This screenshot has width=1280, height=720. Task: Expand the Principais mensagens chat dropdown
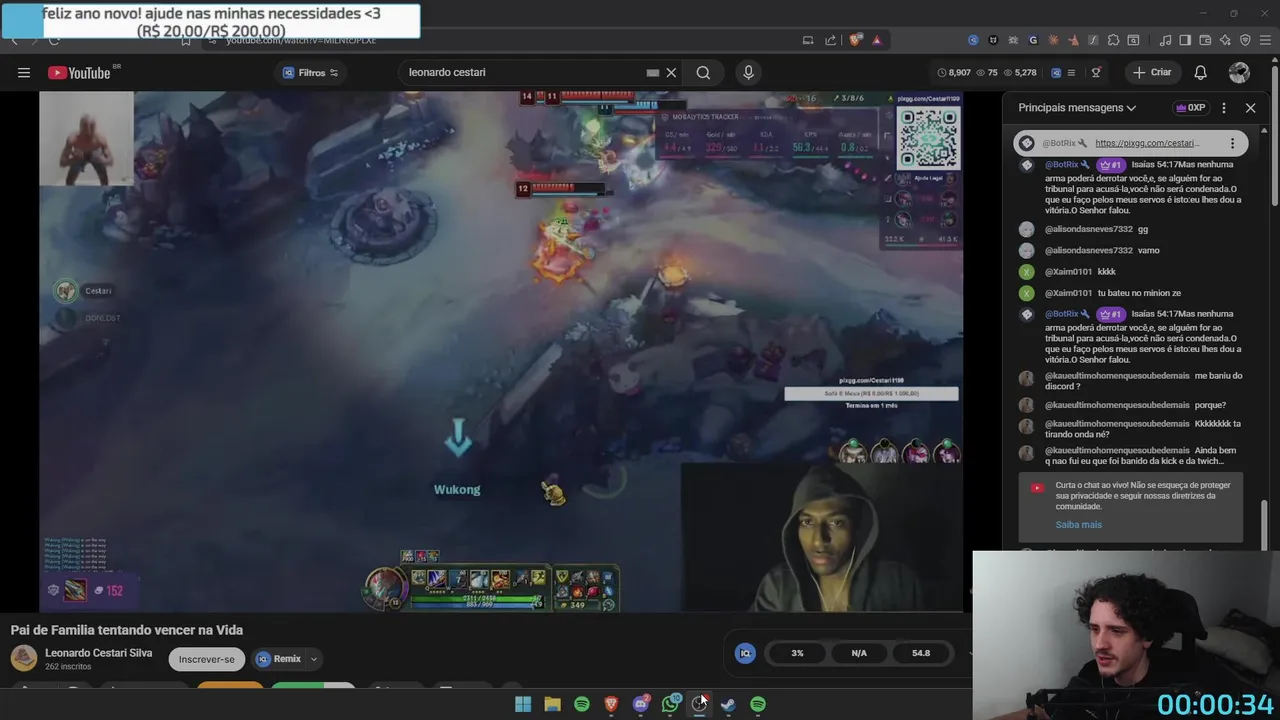tap(1077, 107)
